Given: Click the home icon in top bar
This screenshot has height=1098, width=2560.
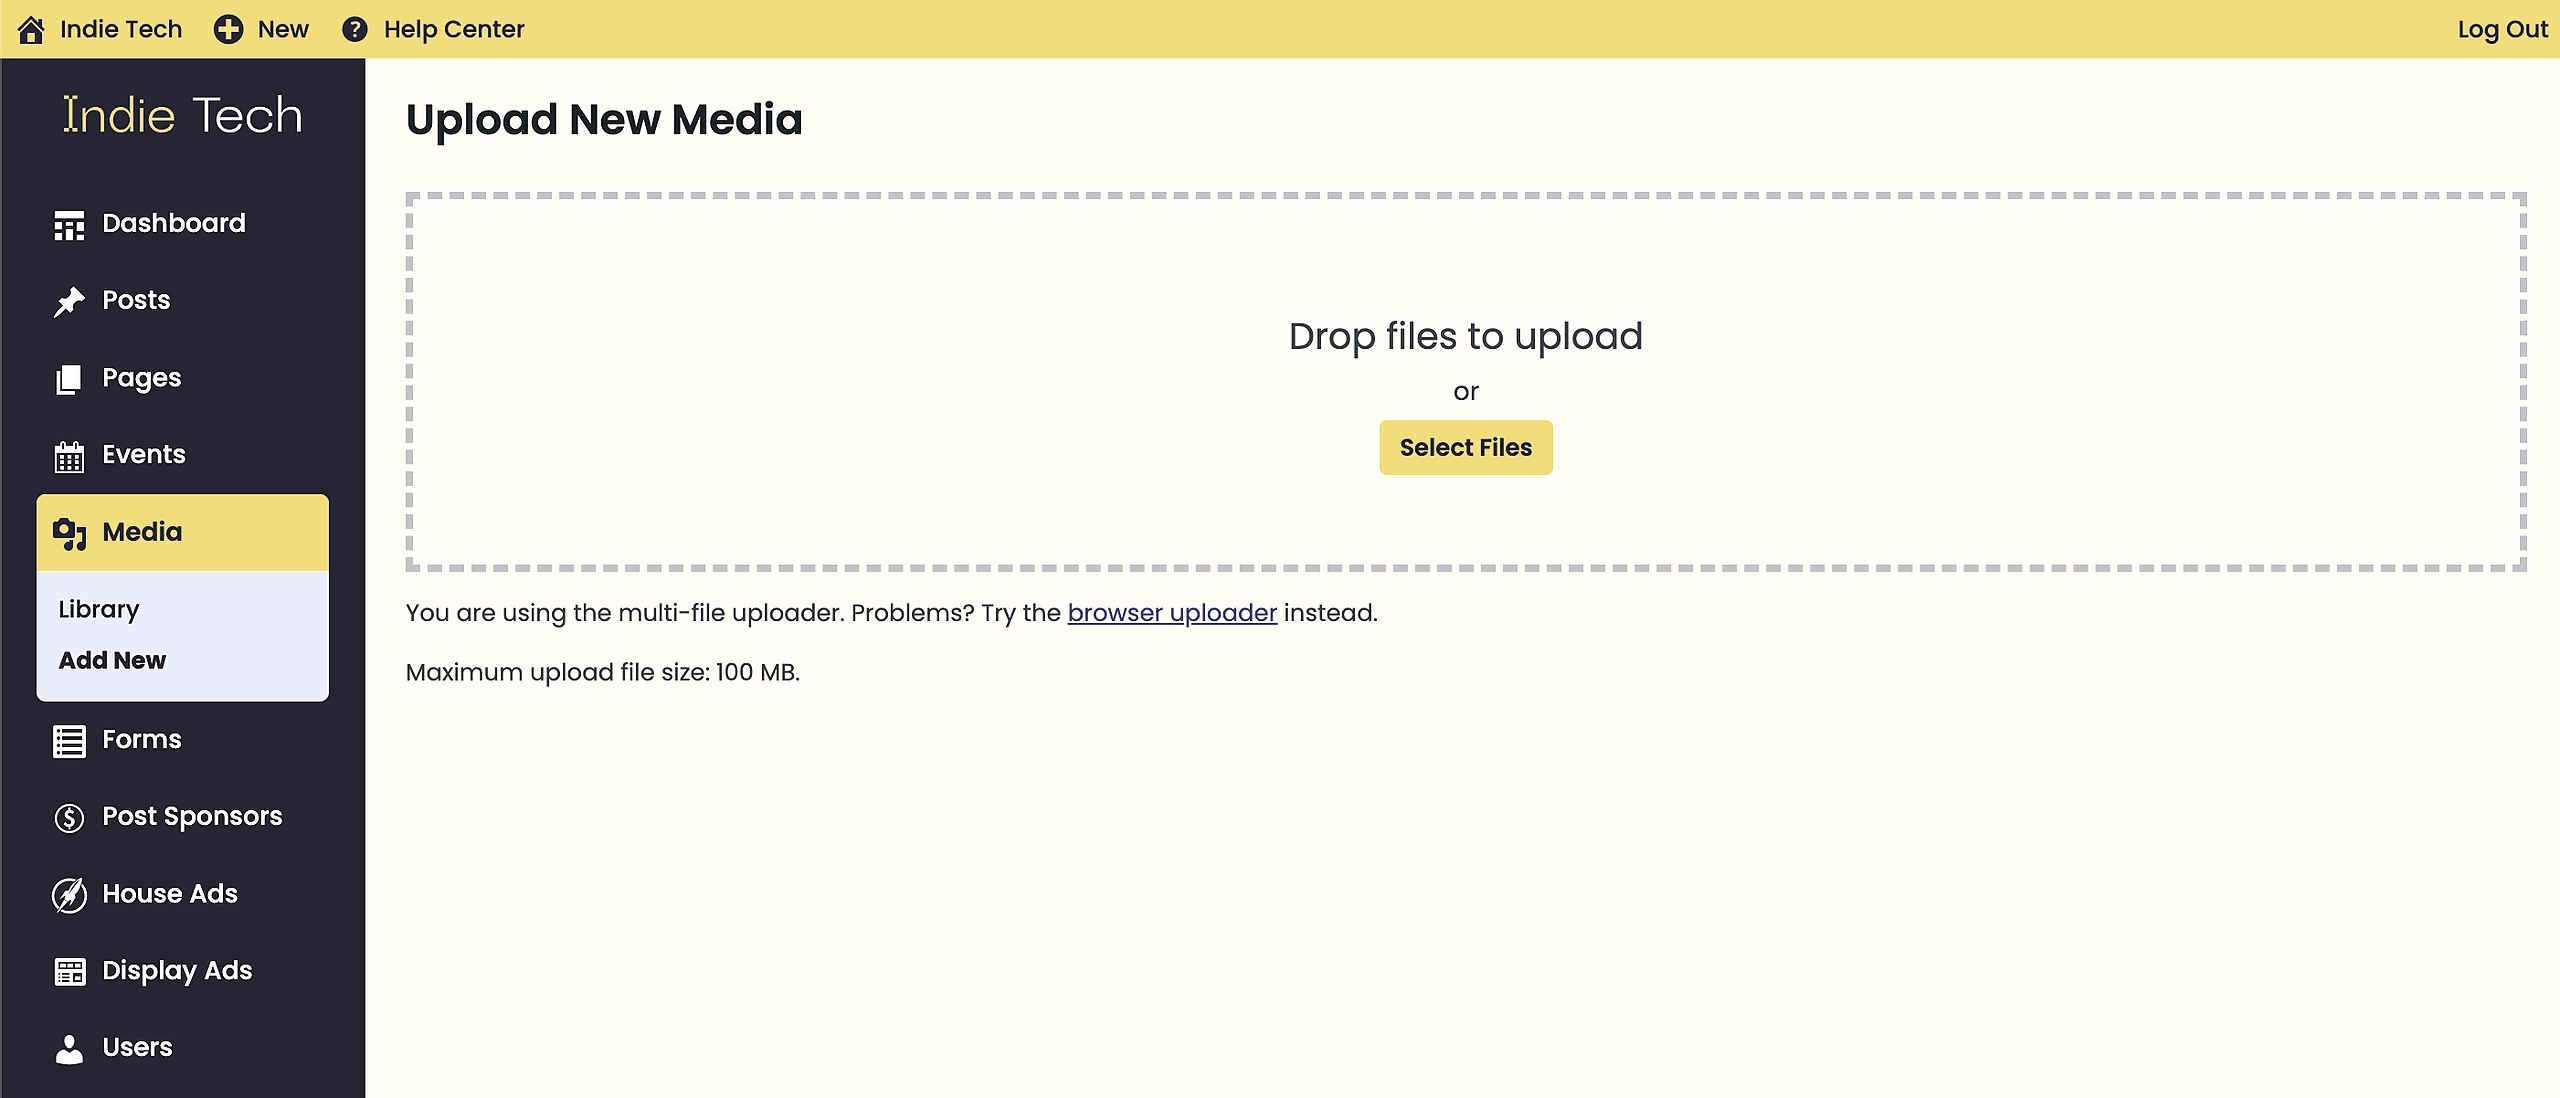Looking at the screenshot, I should pyautogui.click(x=31, y=30).
